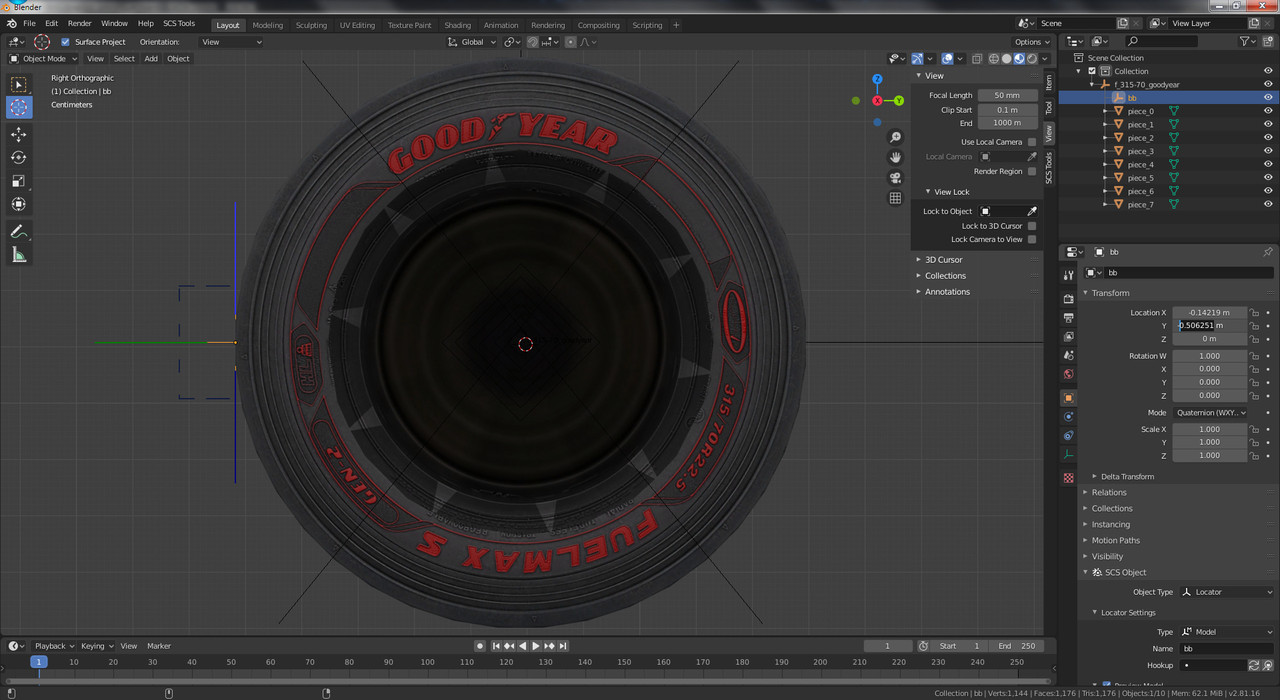This screenshot has height=700, width=1280.
Task: Open the Keying popover in timeline
Action: (96, 646)
